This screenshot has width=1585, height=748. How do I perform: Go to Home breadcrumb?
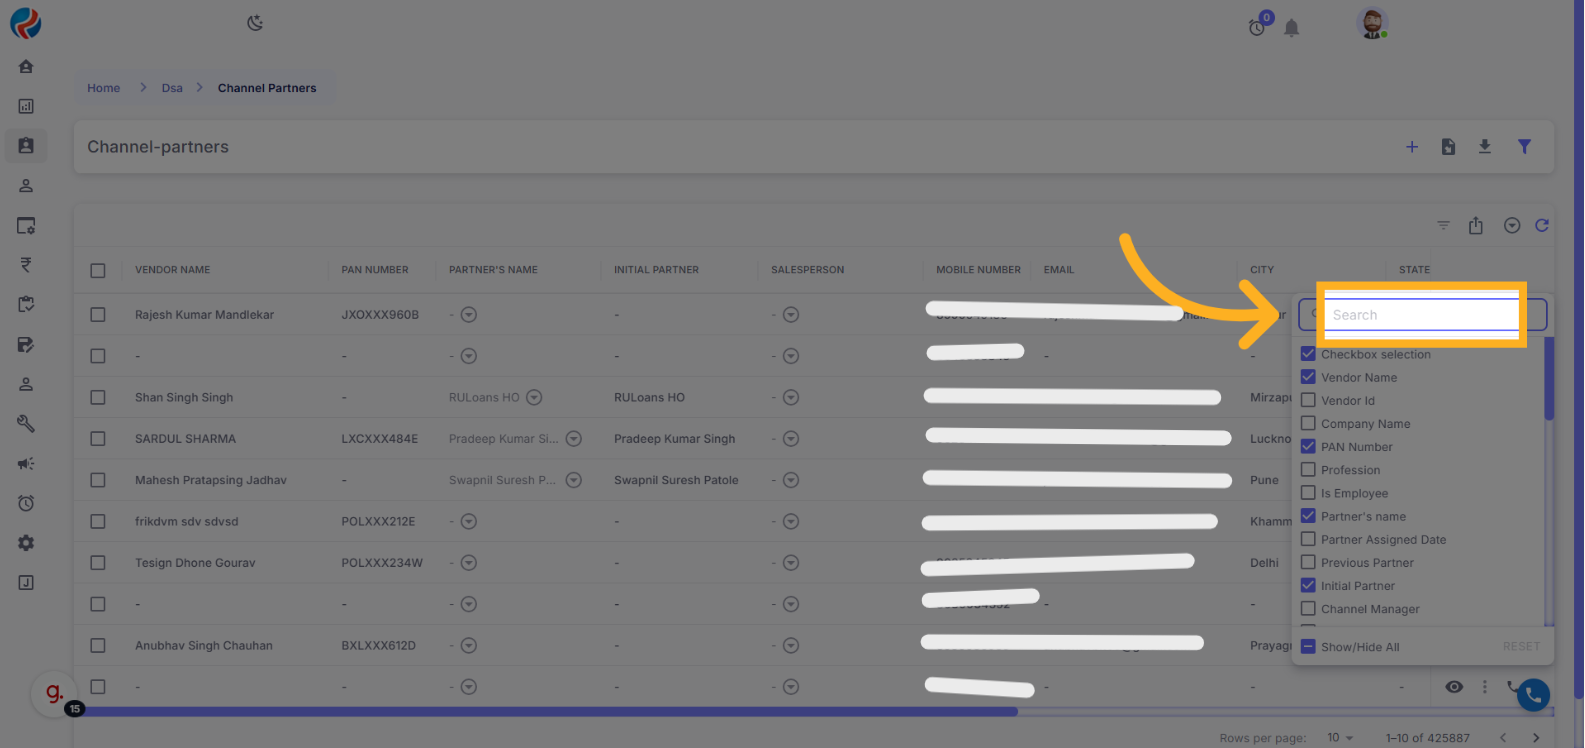[103, 88]
